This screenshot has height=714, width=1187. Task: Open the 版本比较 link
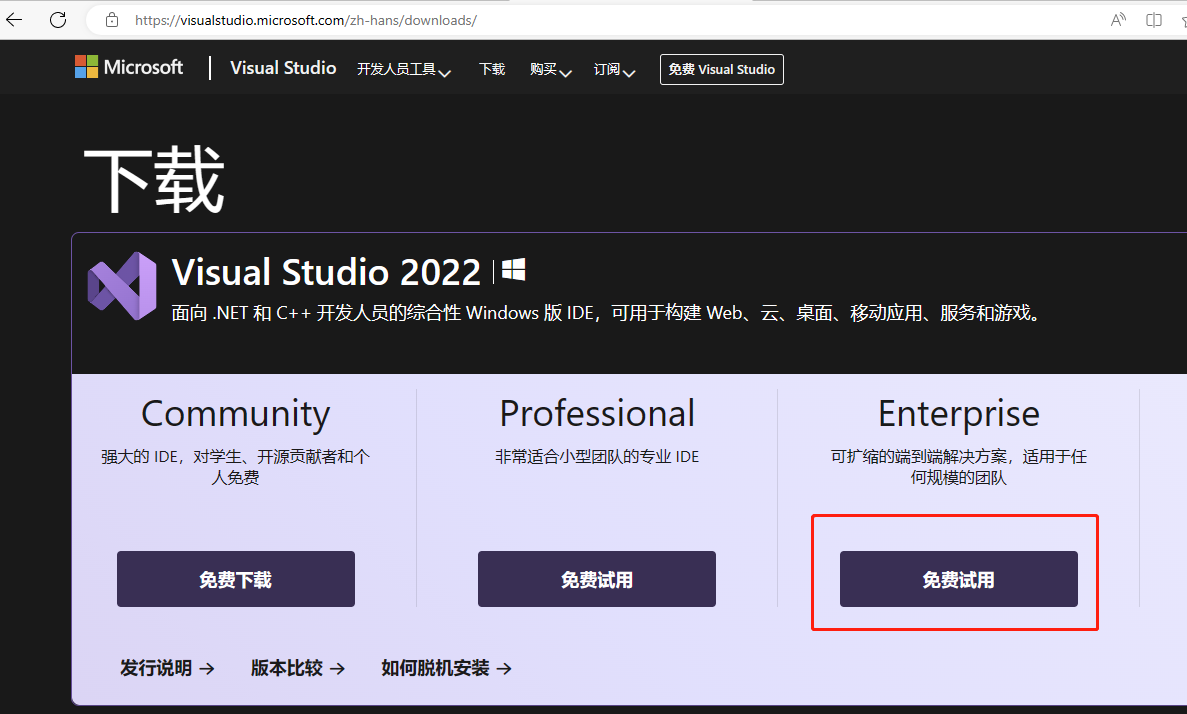pos(298,668)
